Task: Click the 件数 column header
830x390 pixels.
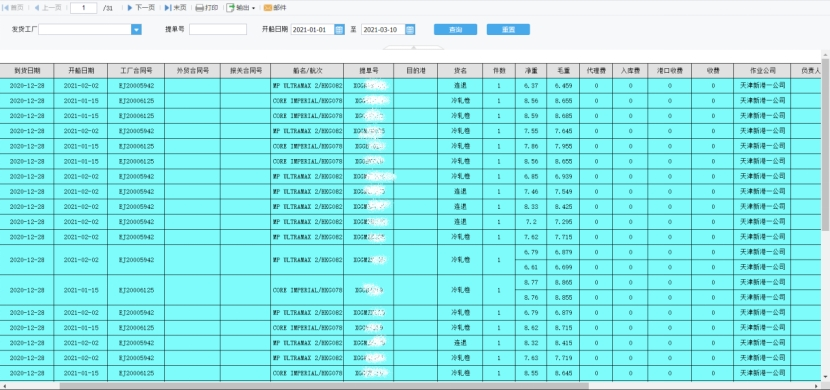Action: click(499, 70)
